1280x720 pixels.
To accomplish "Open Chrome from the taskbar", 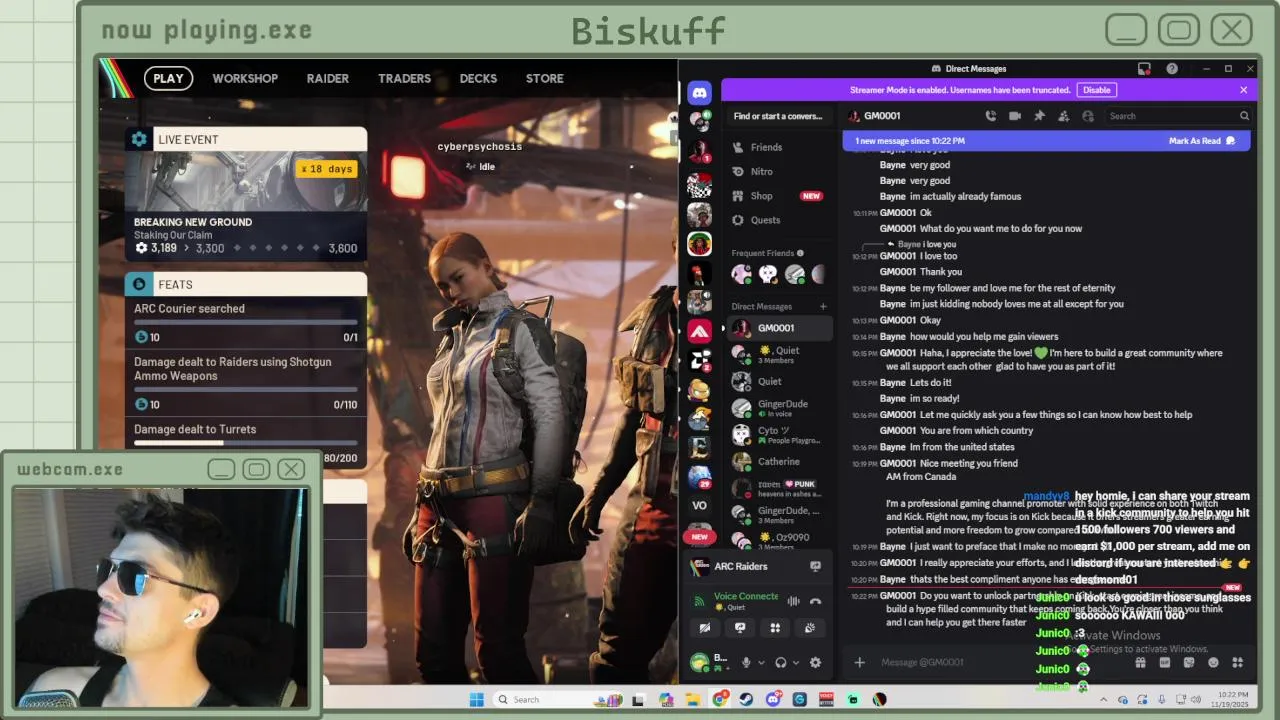I will [720, 699].
